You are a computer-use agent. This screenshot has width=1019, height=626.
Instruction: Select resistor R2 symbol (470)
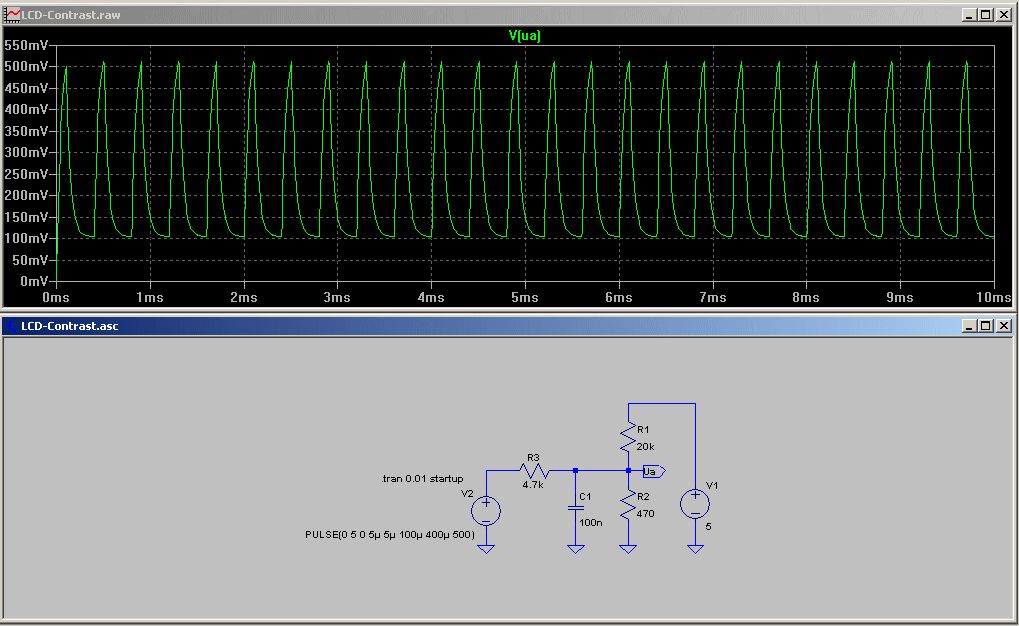point(628,506)
